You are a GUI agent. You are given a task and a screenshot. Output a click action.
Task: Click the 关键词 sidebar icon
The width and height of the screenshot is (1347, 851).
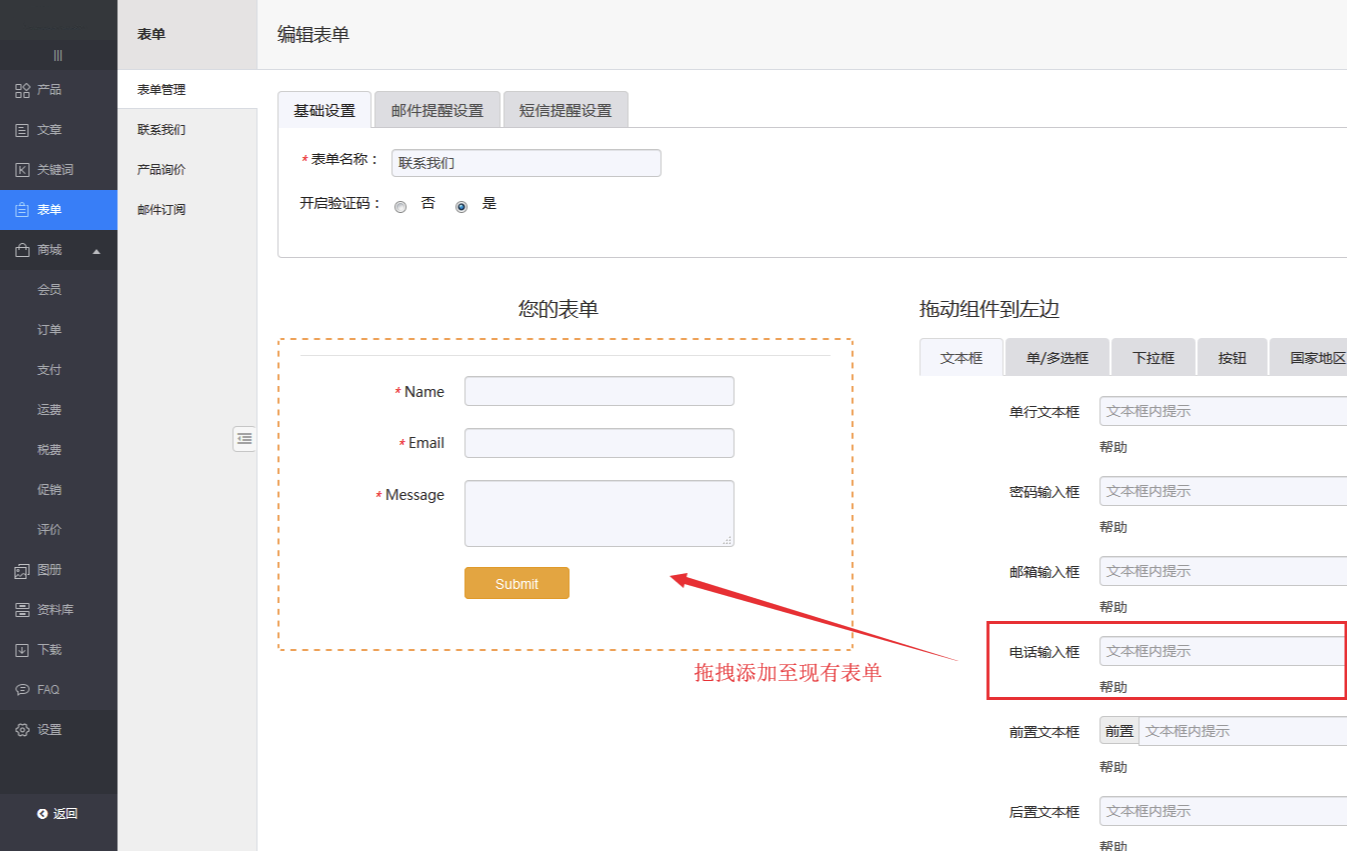click(22, 170)
